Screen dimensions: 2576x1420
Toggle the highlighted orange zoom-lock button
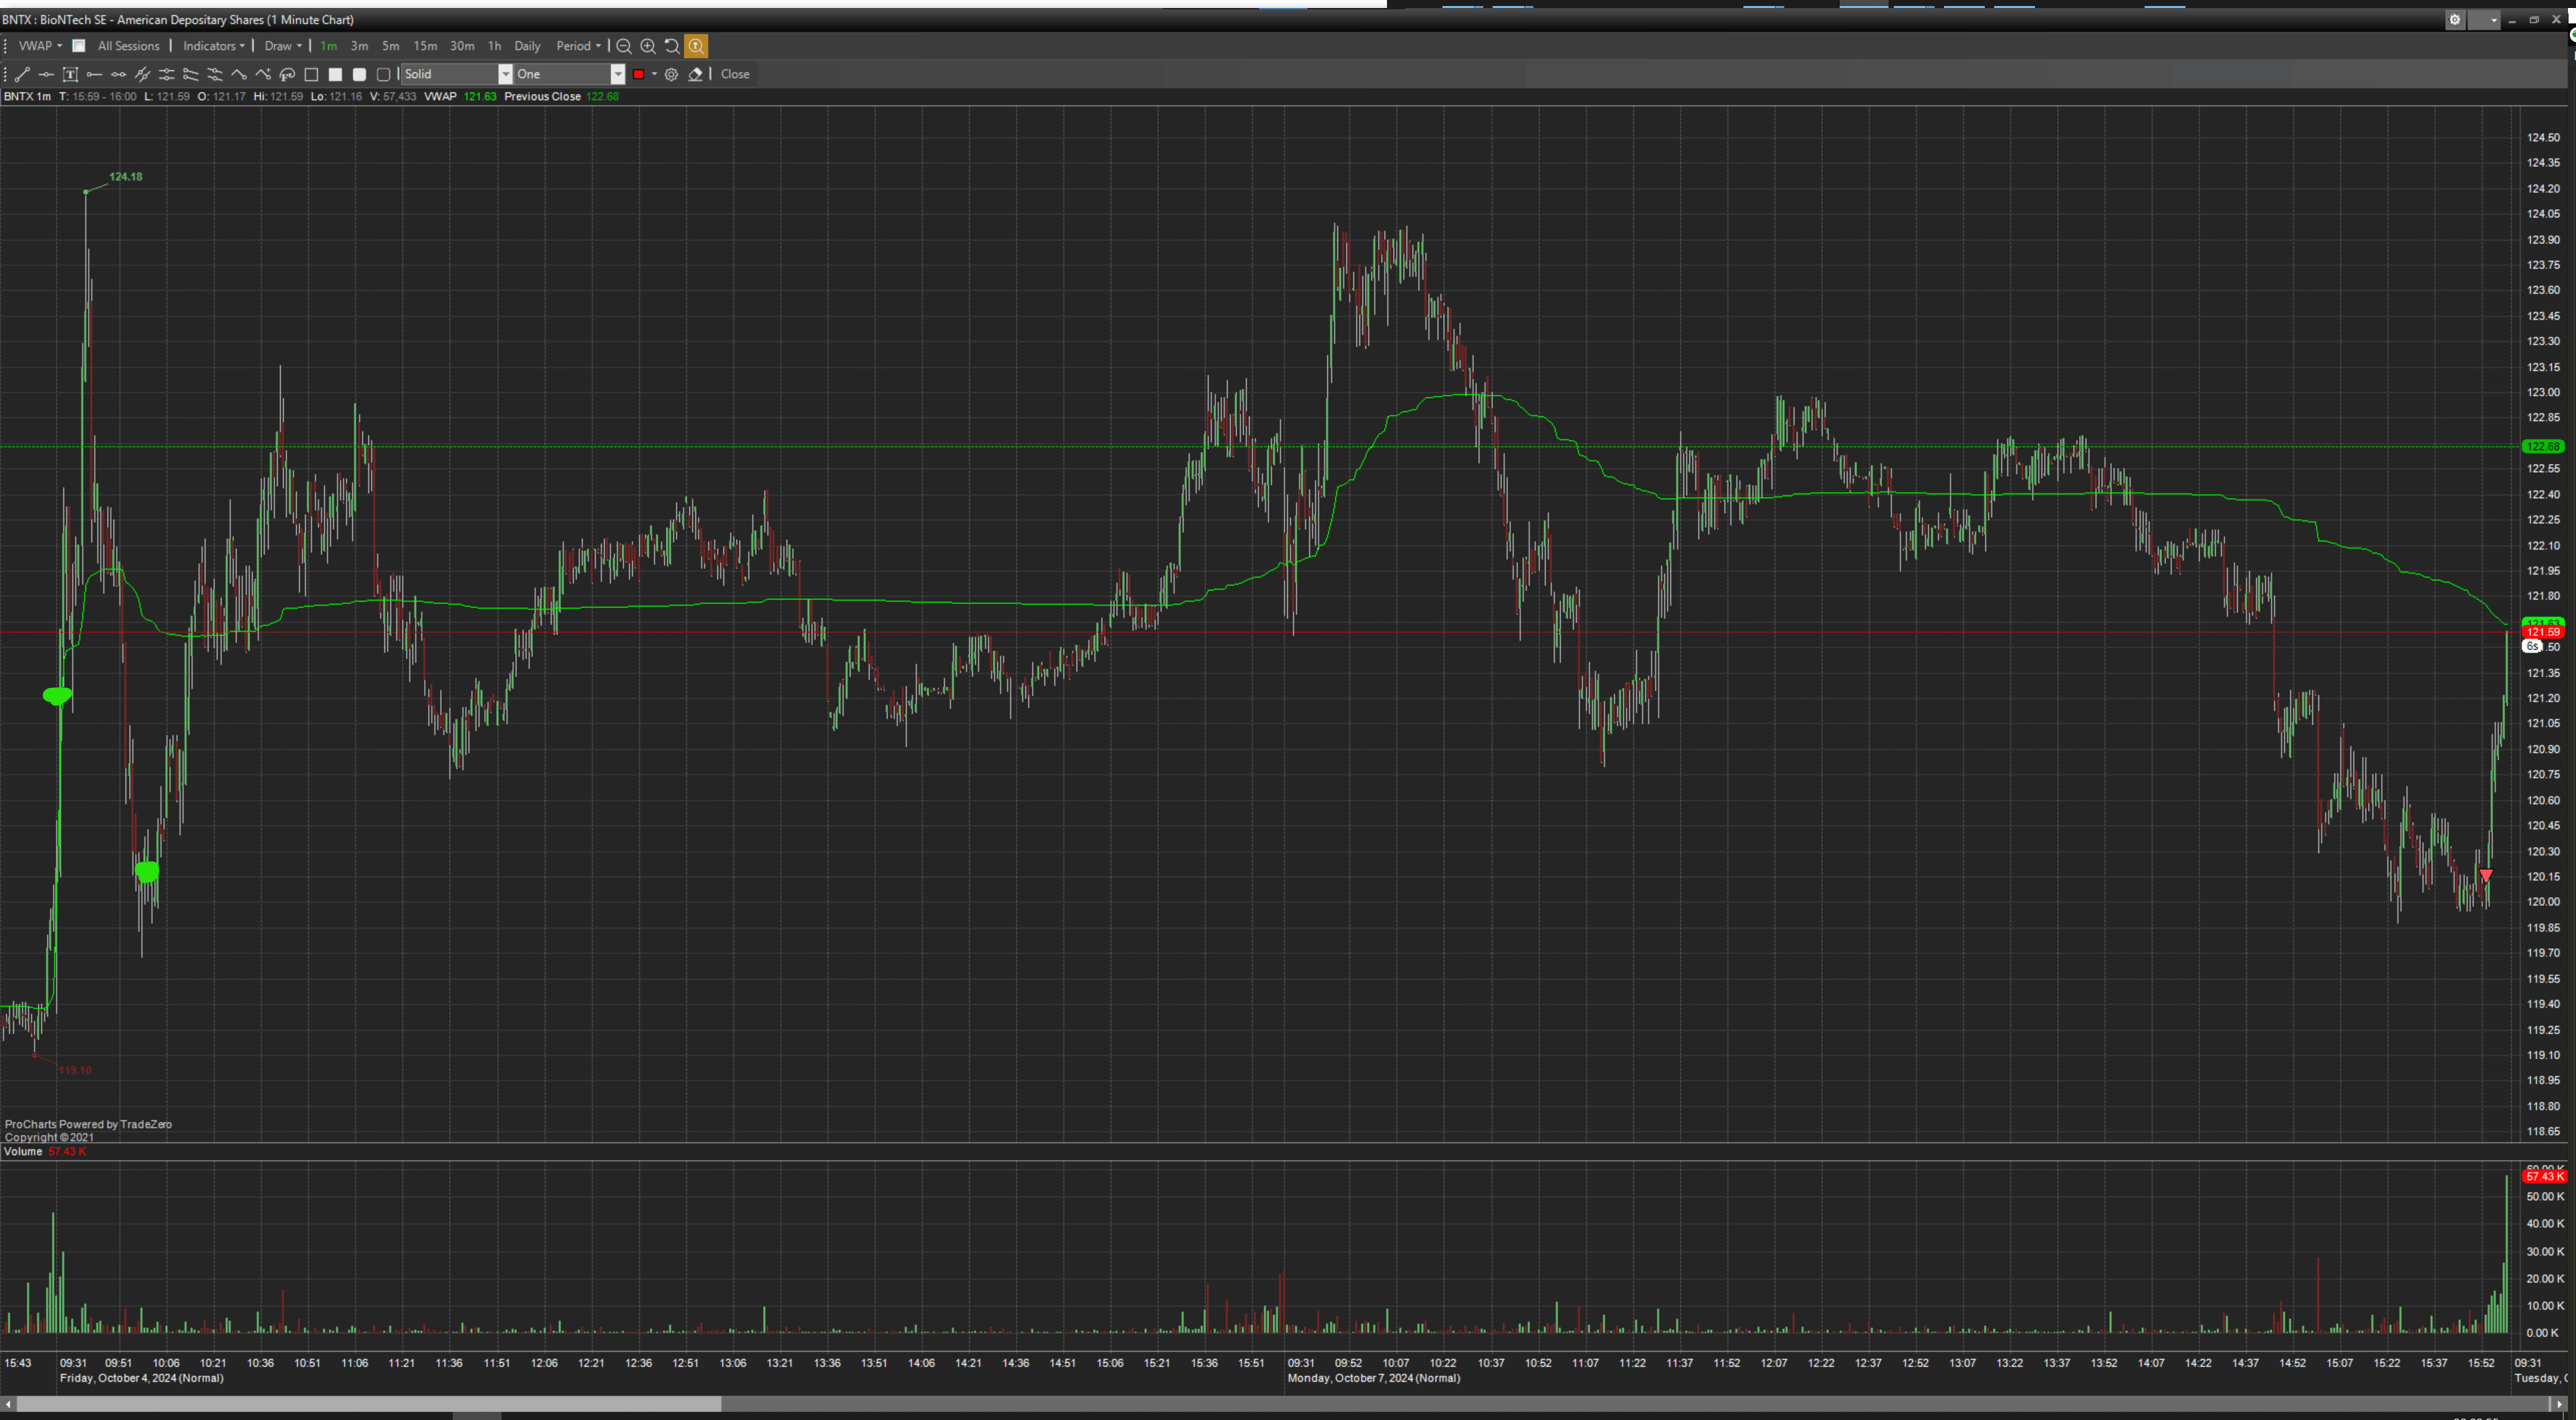(x=696, y=46)
